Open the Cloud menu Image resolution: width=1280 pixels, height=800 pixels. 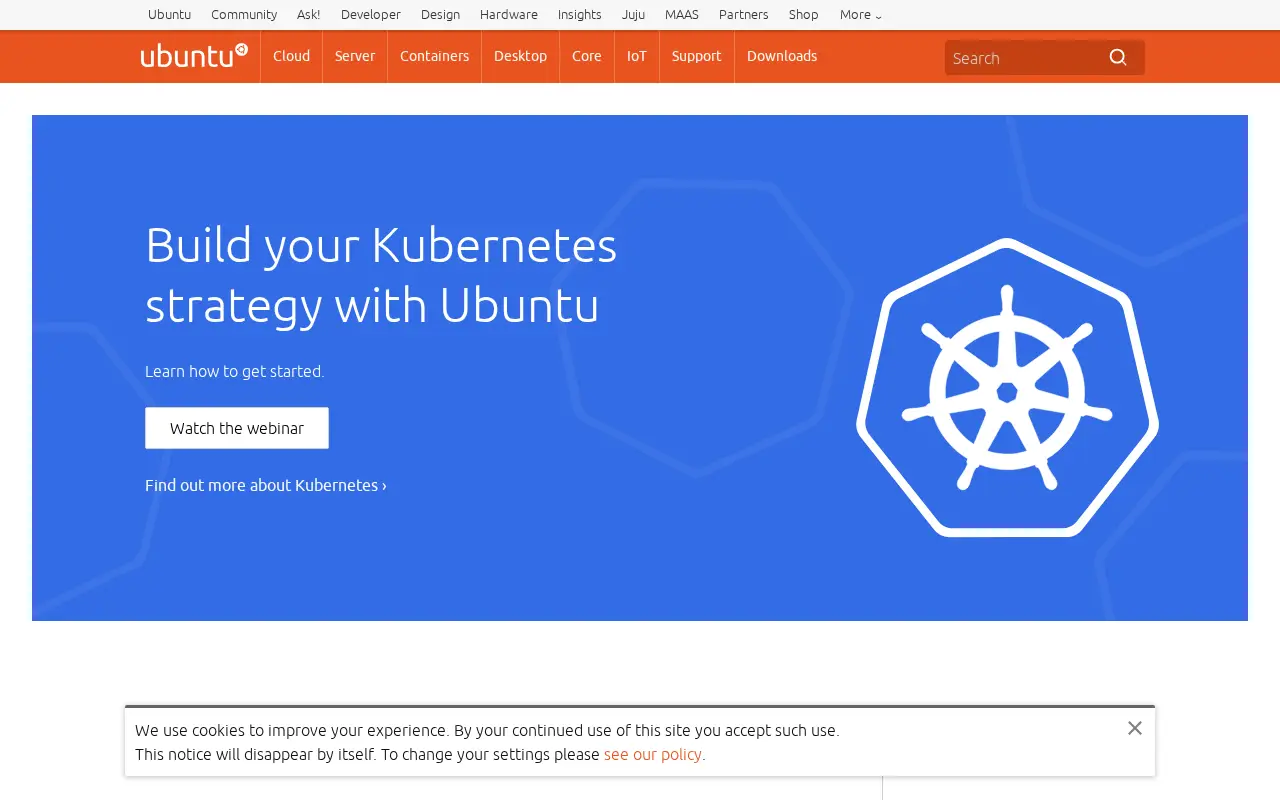(x=291, y=56)
